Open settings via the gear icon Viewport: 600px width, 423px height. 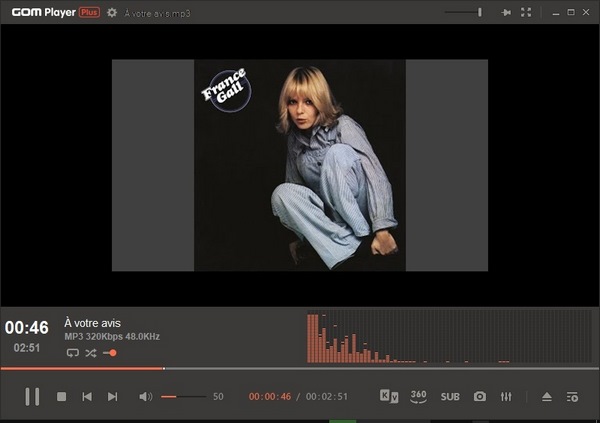pos(112,13)
